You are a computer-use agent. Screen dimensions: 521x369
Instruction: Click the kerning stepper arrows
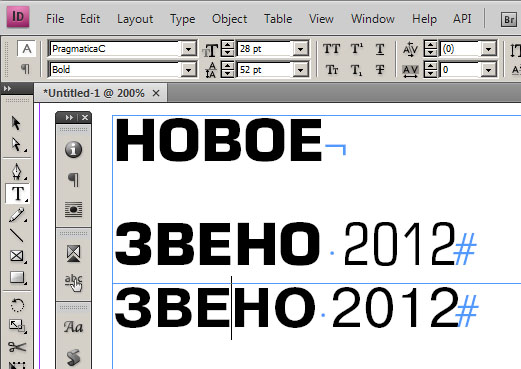430,49
